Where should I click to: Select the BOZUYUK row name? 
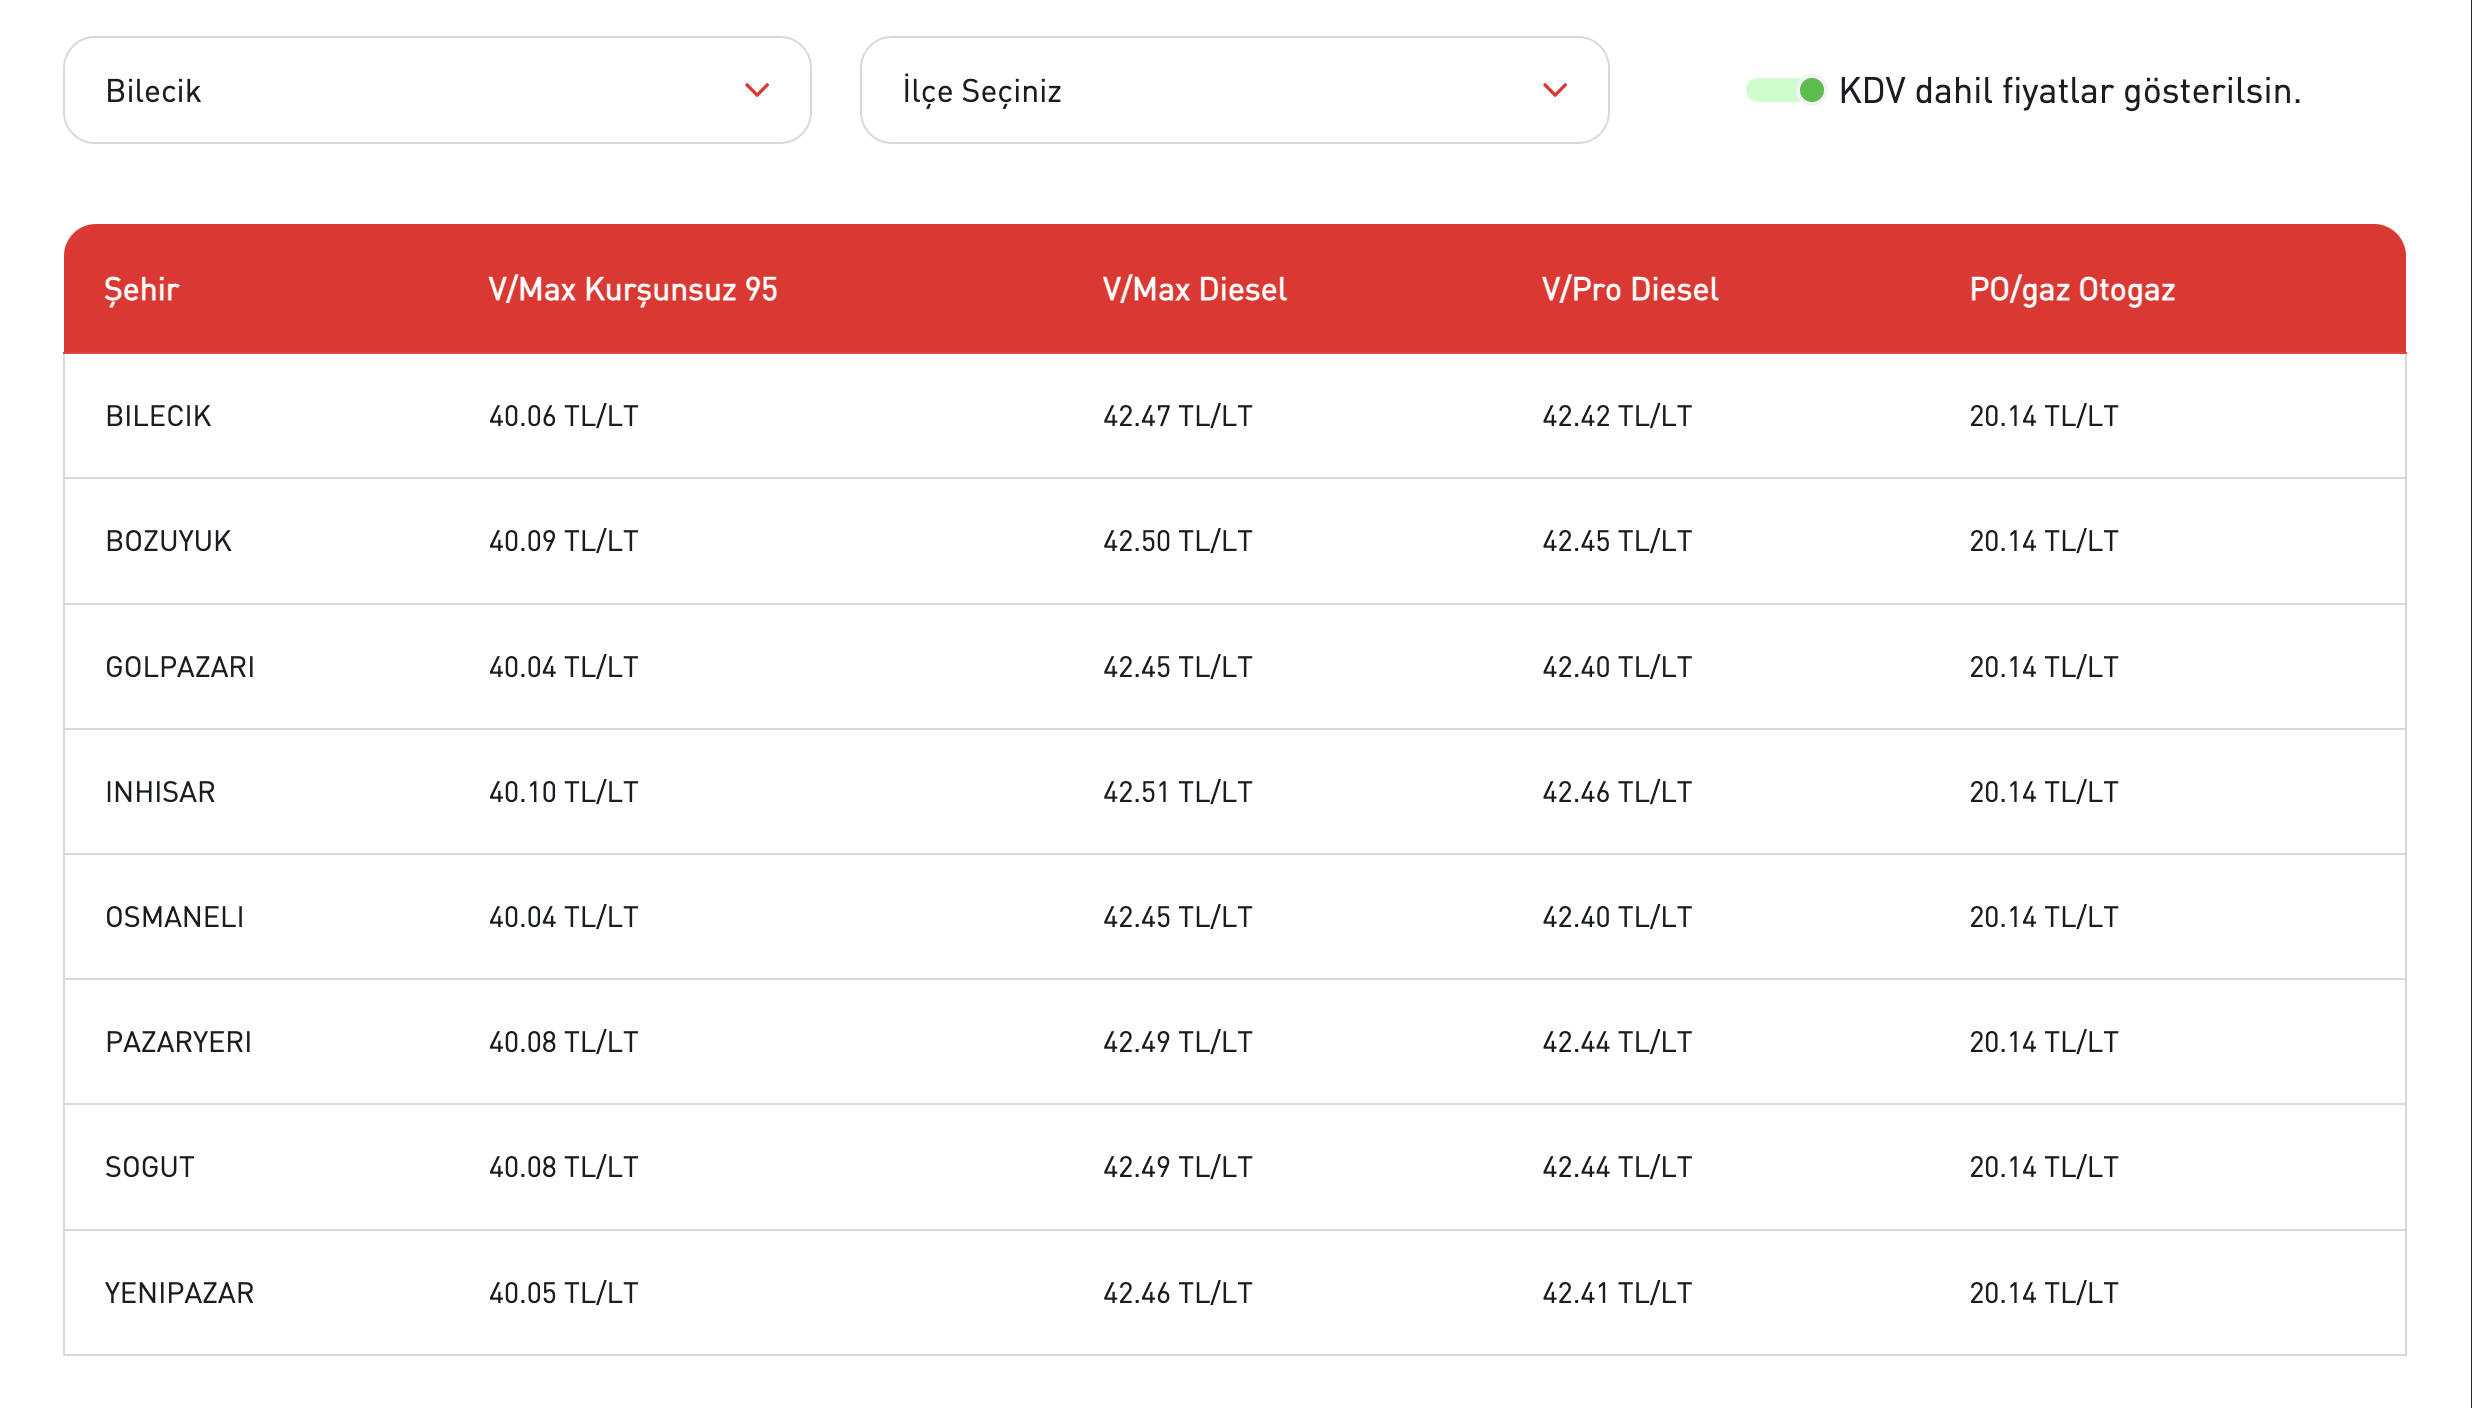(168, 541)
